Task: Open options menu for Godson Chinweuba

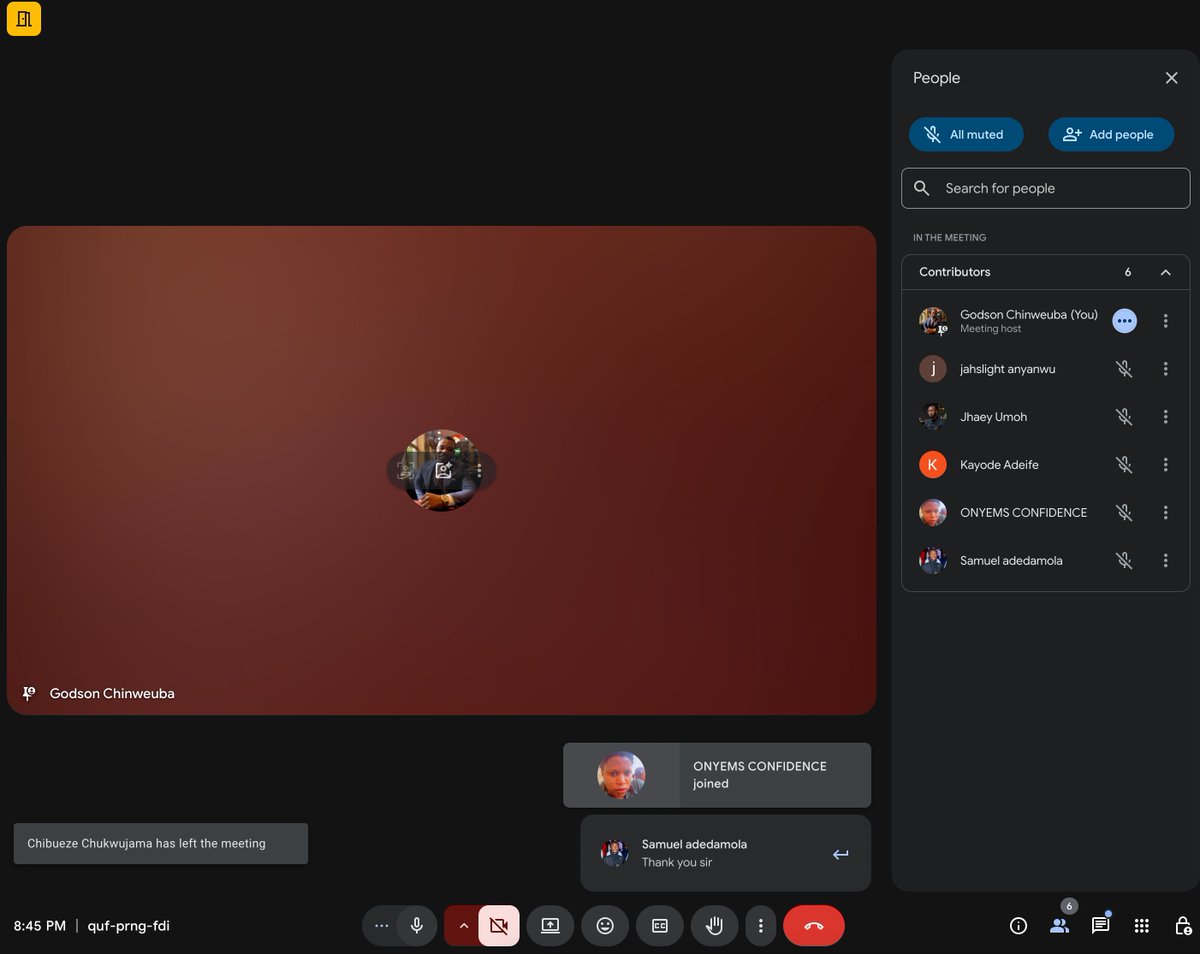Action: tap(1165, 321)
